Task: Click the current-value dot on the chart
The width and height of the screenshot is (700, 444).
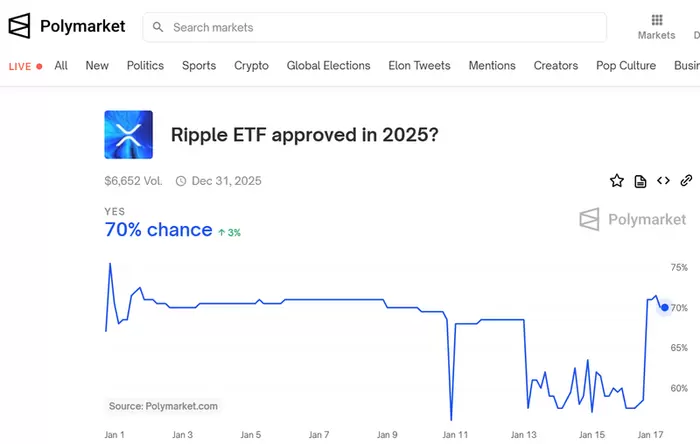Action: coord(665,307)
